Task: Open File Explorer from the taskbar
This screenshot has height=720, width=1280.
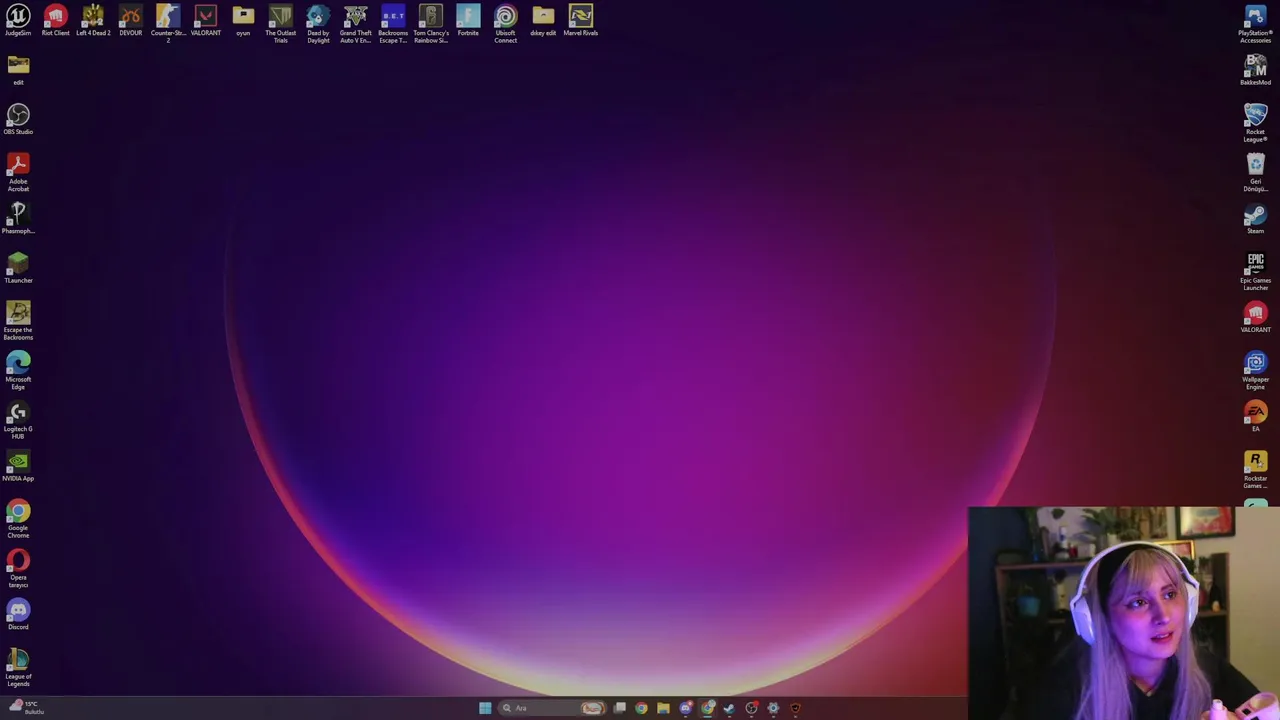Action: pyautogui.click(x=663, y=708)
